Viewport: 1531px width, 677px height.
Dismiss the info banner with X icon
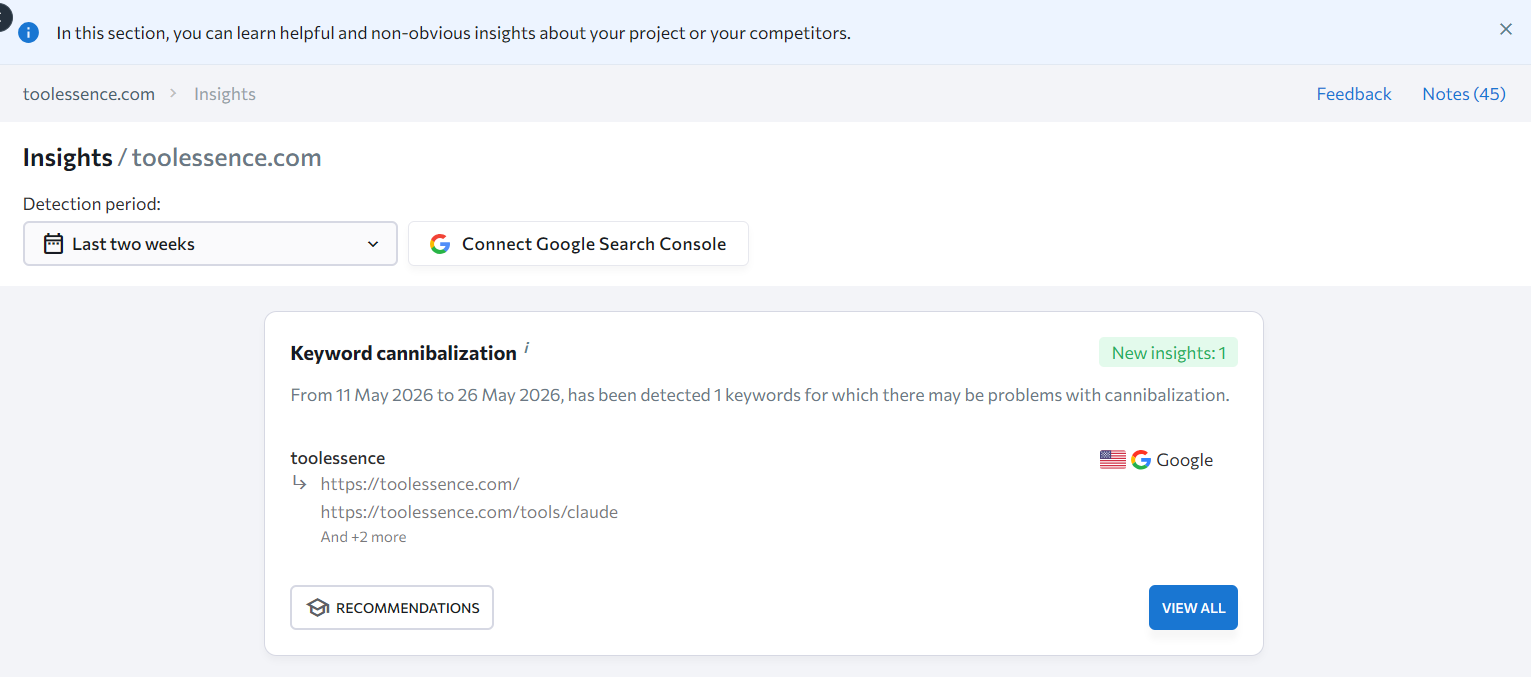point(1506,29)
